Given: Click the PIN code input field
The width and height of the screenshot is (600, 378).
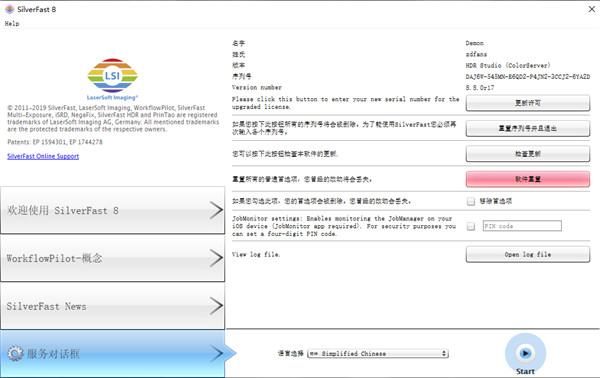Looking at the screenshot, I should coord(522,226).
